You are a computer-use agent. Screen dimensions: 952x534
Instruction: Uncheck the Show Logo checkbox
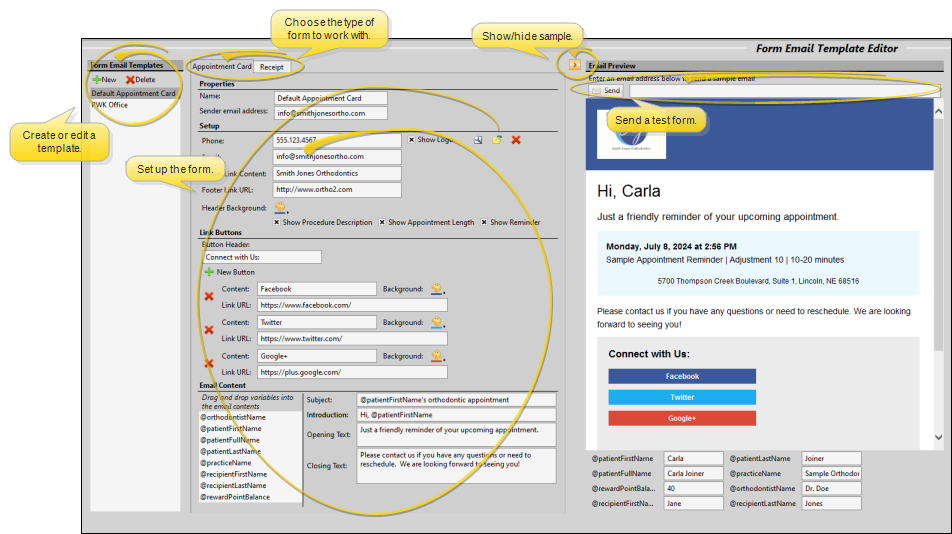(412, 140)
